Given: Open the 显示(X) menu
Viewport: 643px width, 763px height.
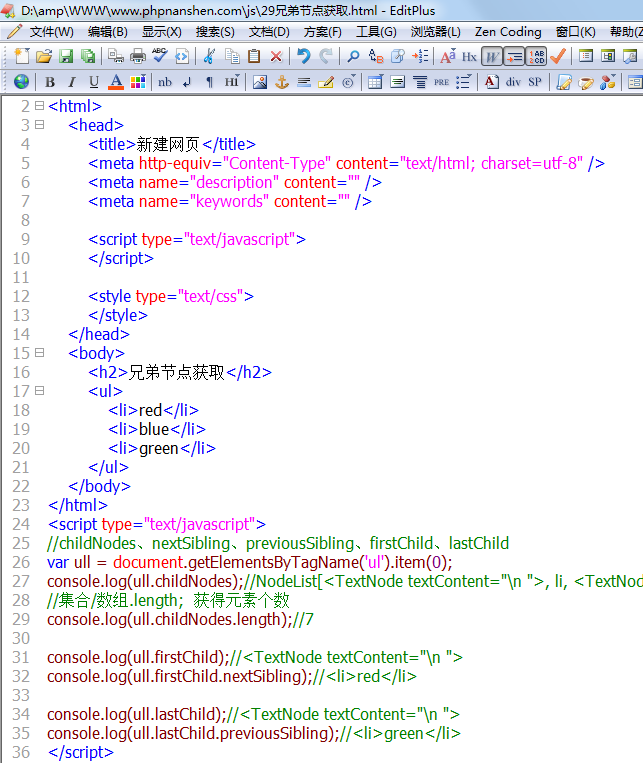Looking at the screenshot, I should (162, 32).
